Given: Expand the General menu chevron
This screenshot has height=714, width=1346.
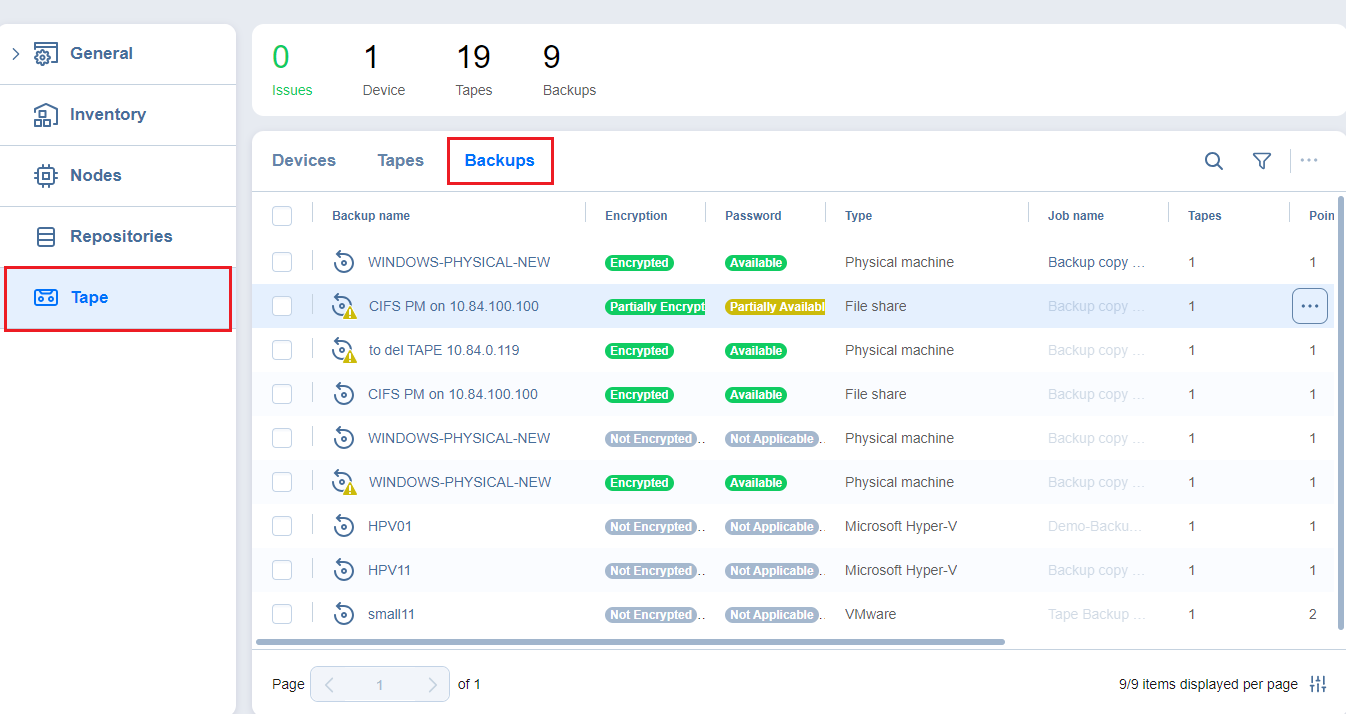Looking at the screenshot, I should (15, 54).
